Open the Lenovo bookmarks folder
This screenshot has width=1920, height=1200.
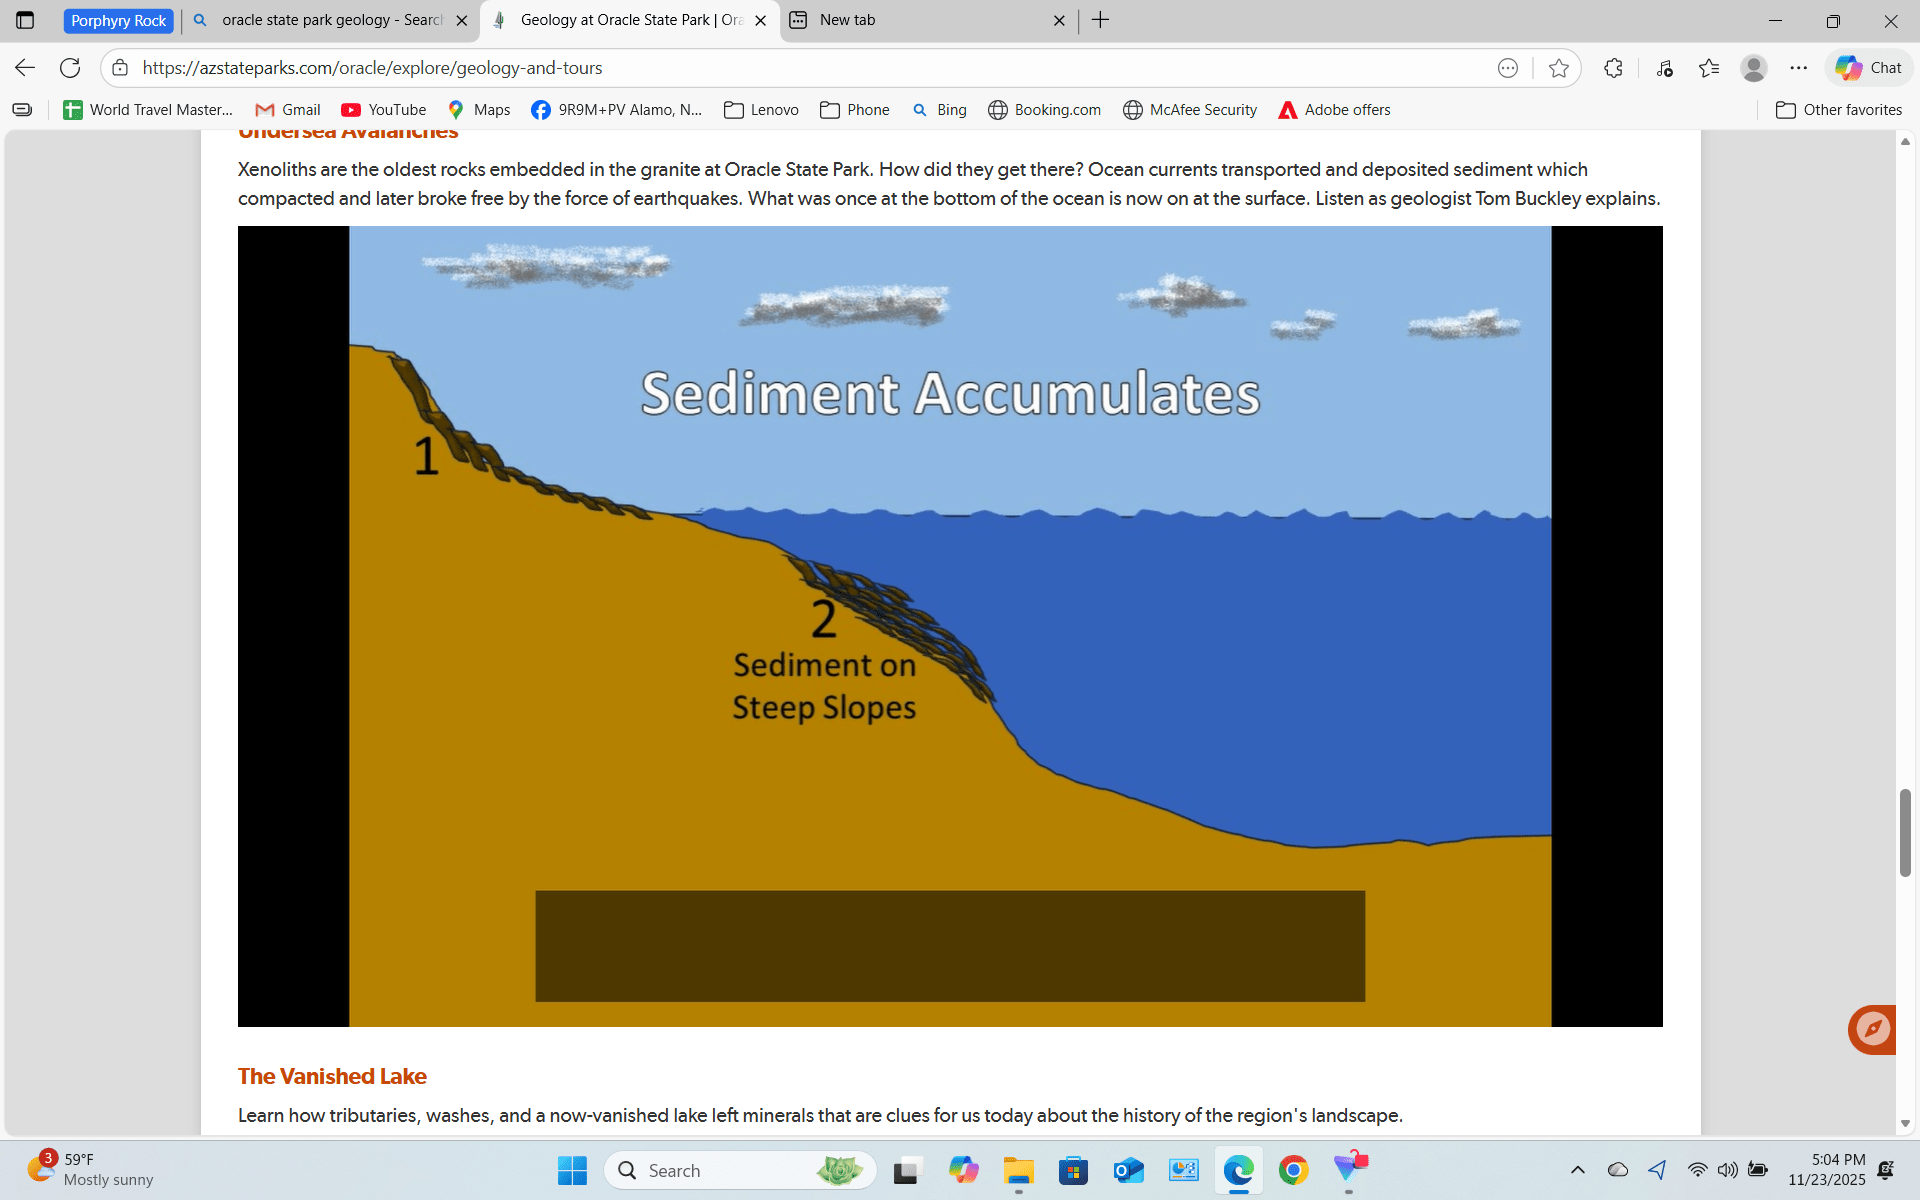(761, 110)
